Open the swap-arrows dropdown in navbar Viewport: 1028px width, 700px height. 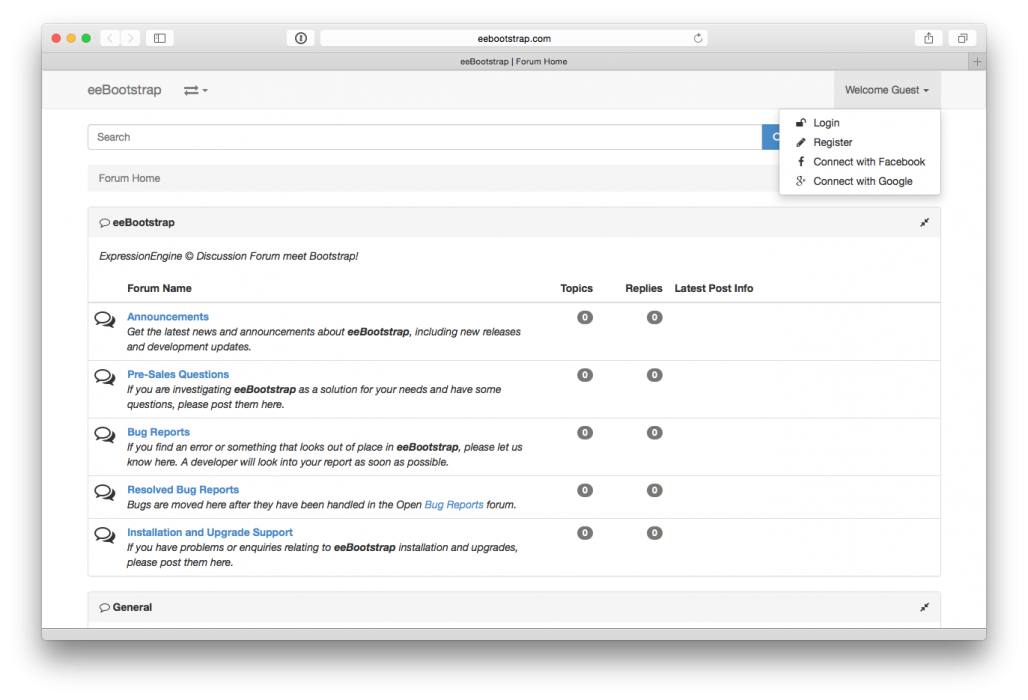point(195,90)
